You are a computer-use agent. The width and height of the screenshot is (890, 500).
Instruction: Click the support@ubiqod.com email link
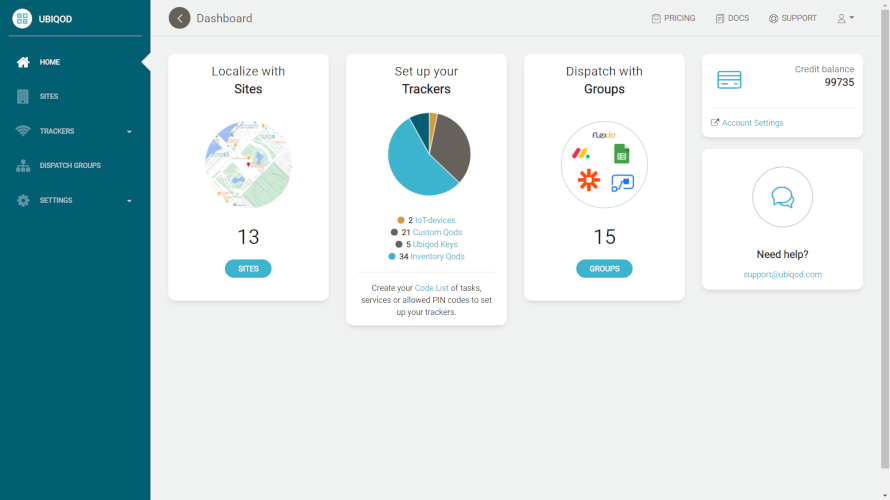tap(782, 274)
